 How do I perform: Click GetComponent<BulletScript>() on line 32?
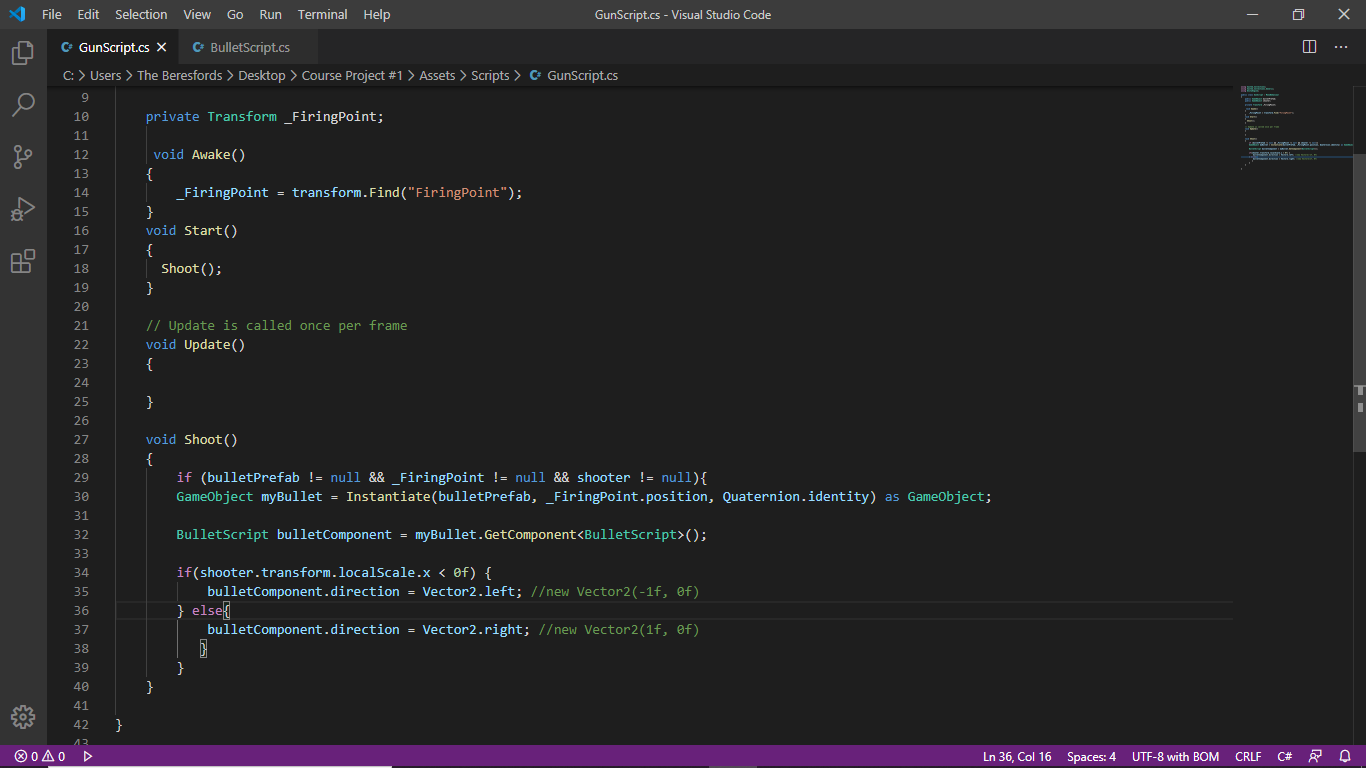(595, 534)
